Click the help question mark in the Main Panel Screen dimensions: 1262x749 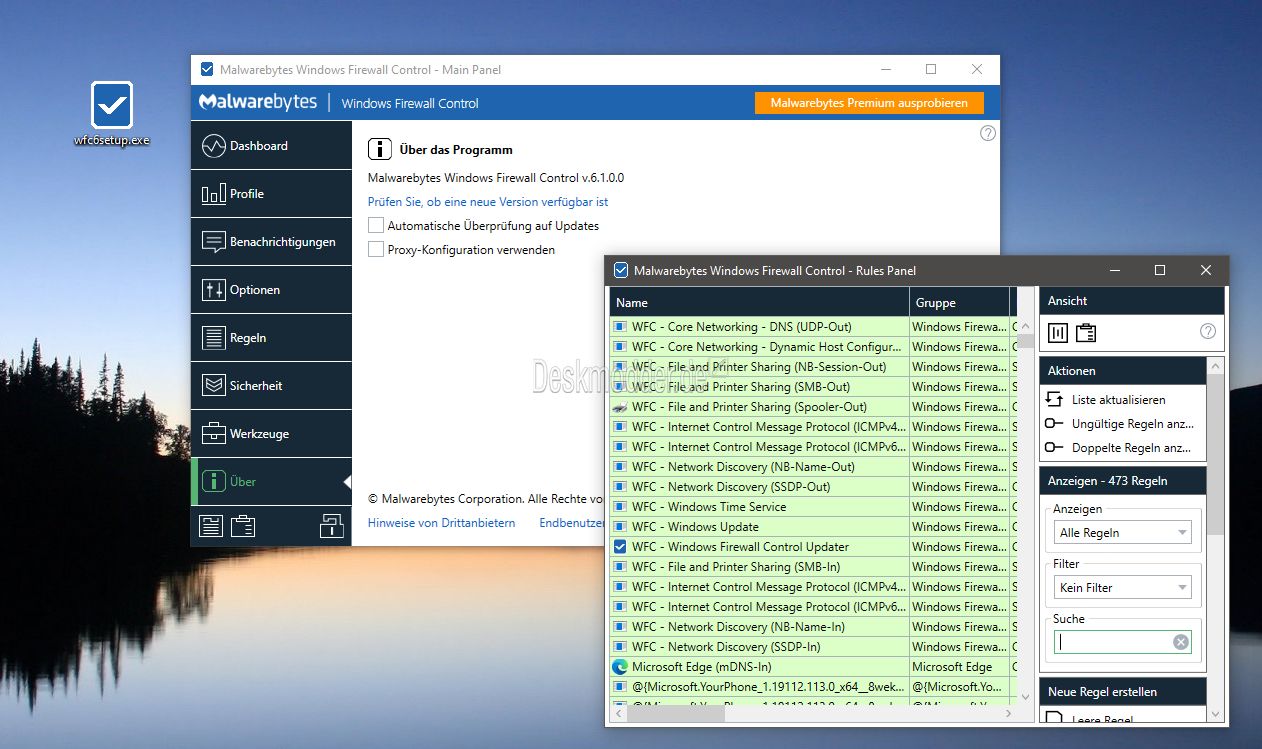point(988,133)
